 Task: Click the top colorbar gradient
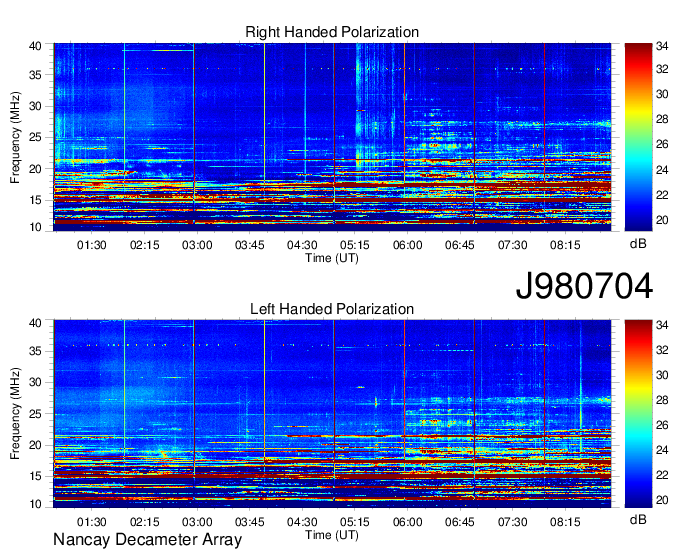click(638, 137)
